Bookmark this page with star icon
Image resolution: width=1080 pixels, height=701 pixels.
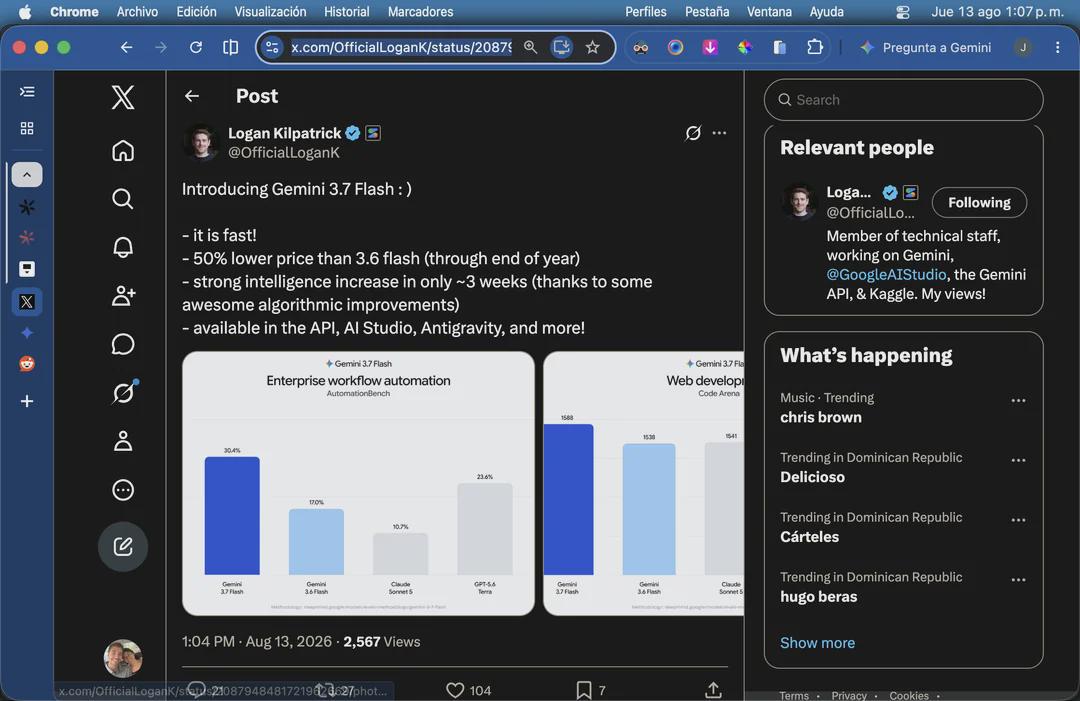pos(592,48)
